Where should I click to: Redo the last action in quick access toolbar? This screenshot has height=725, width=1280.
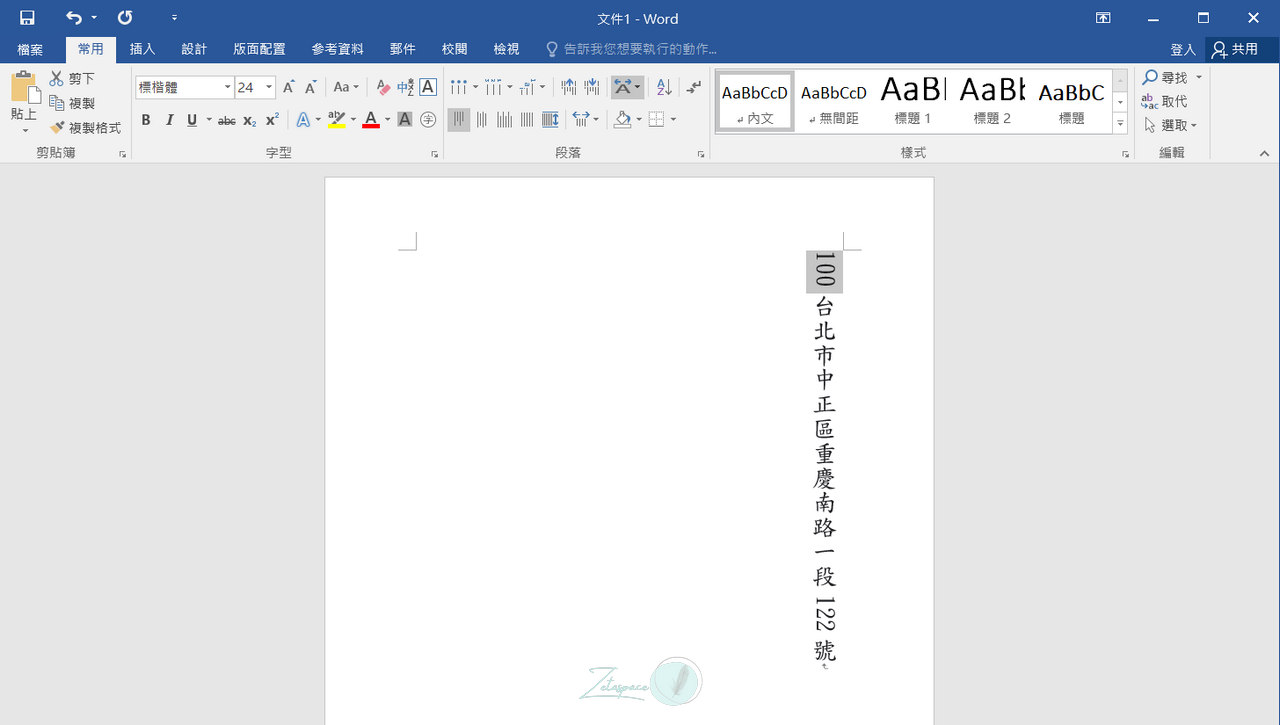[125, 18]
